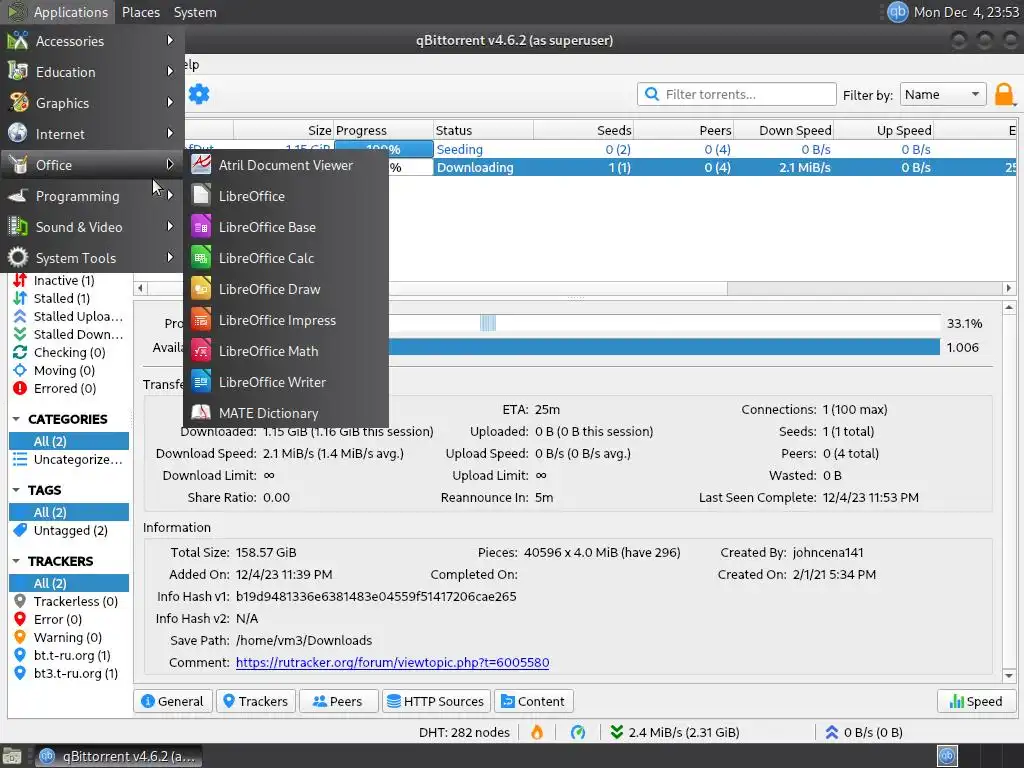The height and width of the screenshot is (768, 1024).
Task: Expand the System Tools submenu
Action: pyautogui.click(x=91, y=258)
